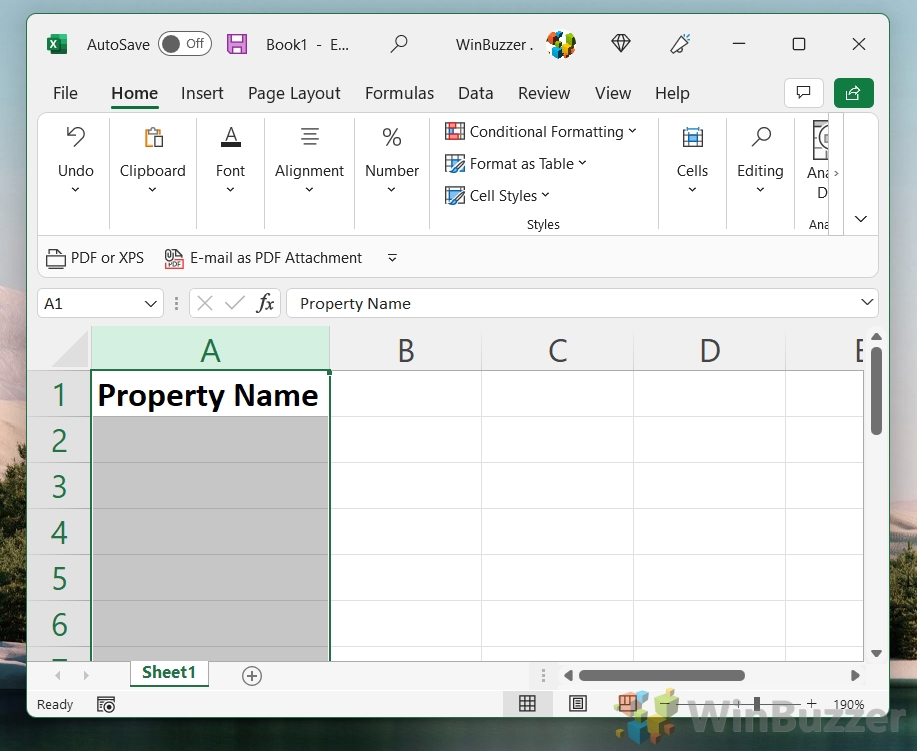Open the title bar search magnifier
Viewport: 917px width, 751px height.
(x=399, y=44)
